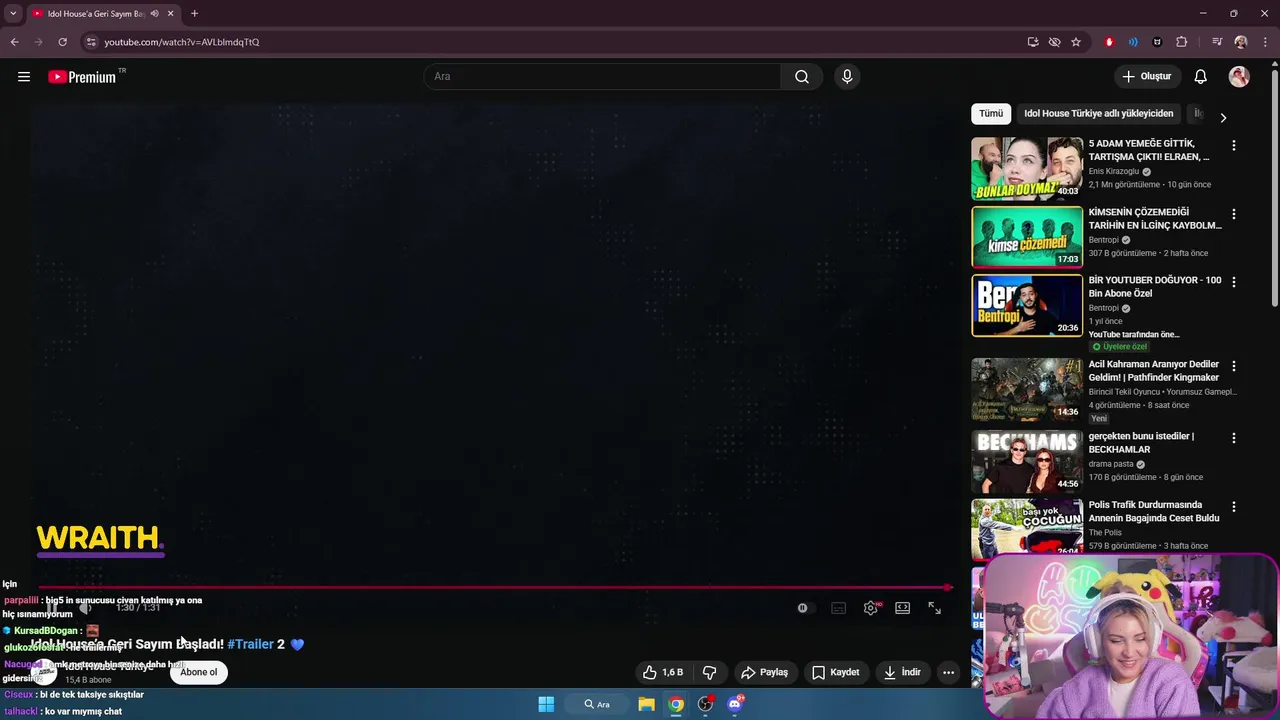Open the taskbar Ara search box

597,704
